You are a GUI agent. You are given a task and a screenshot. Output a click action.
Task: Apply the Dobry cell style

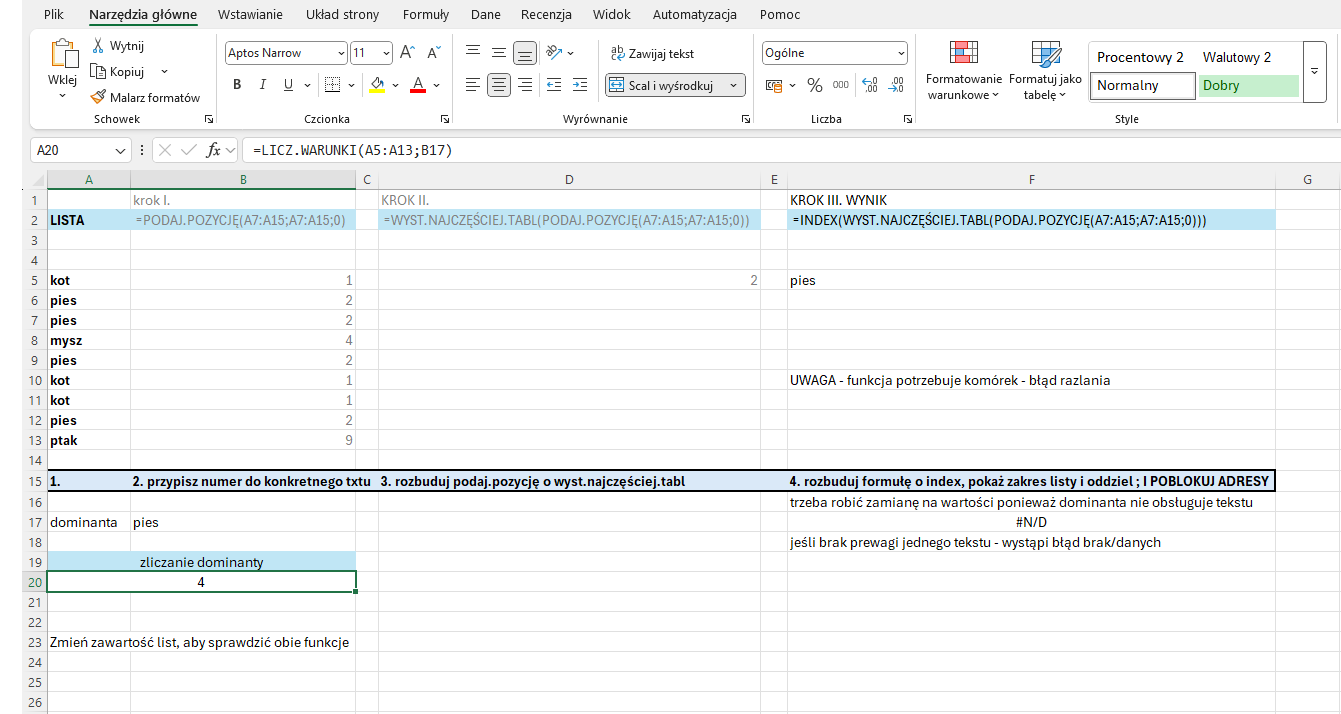tap(1248, 86)
